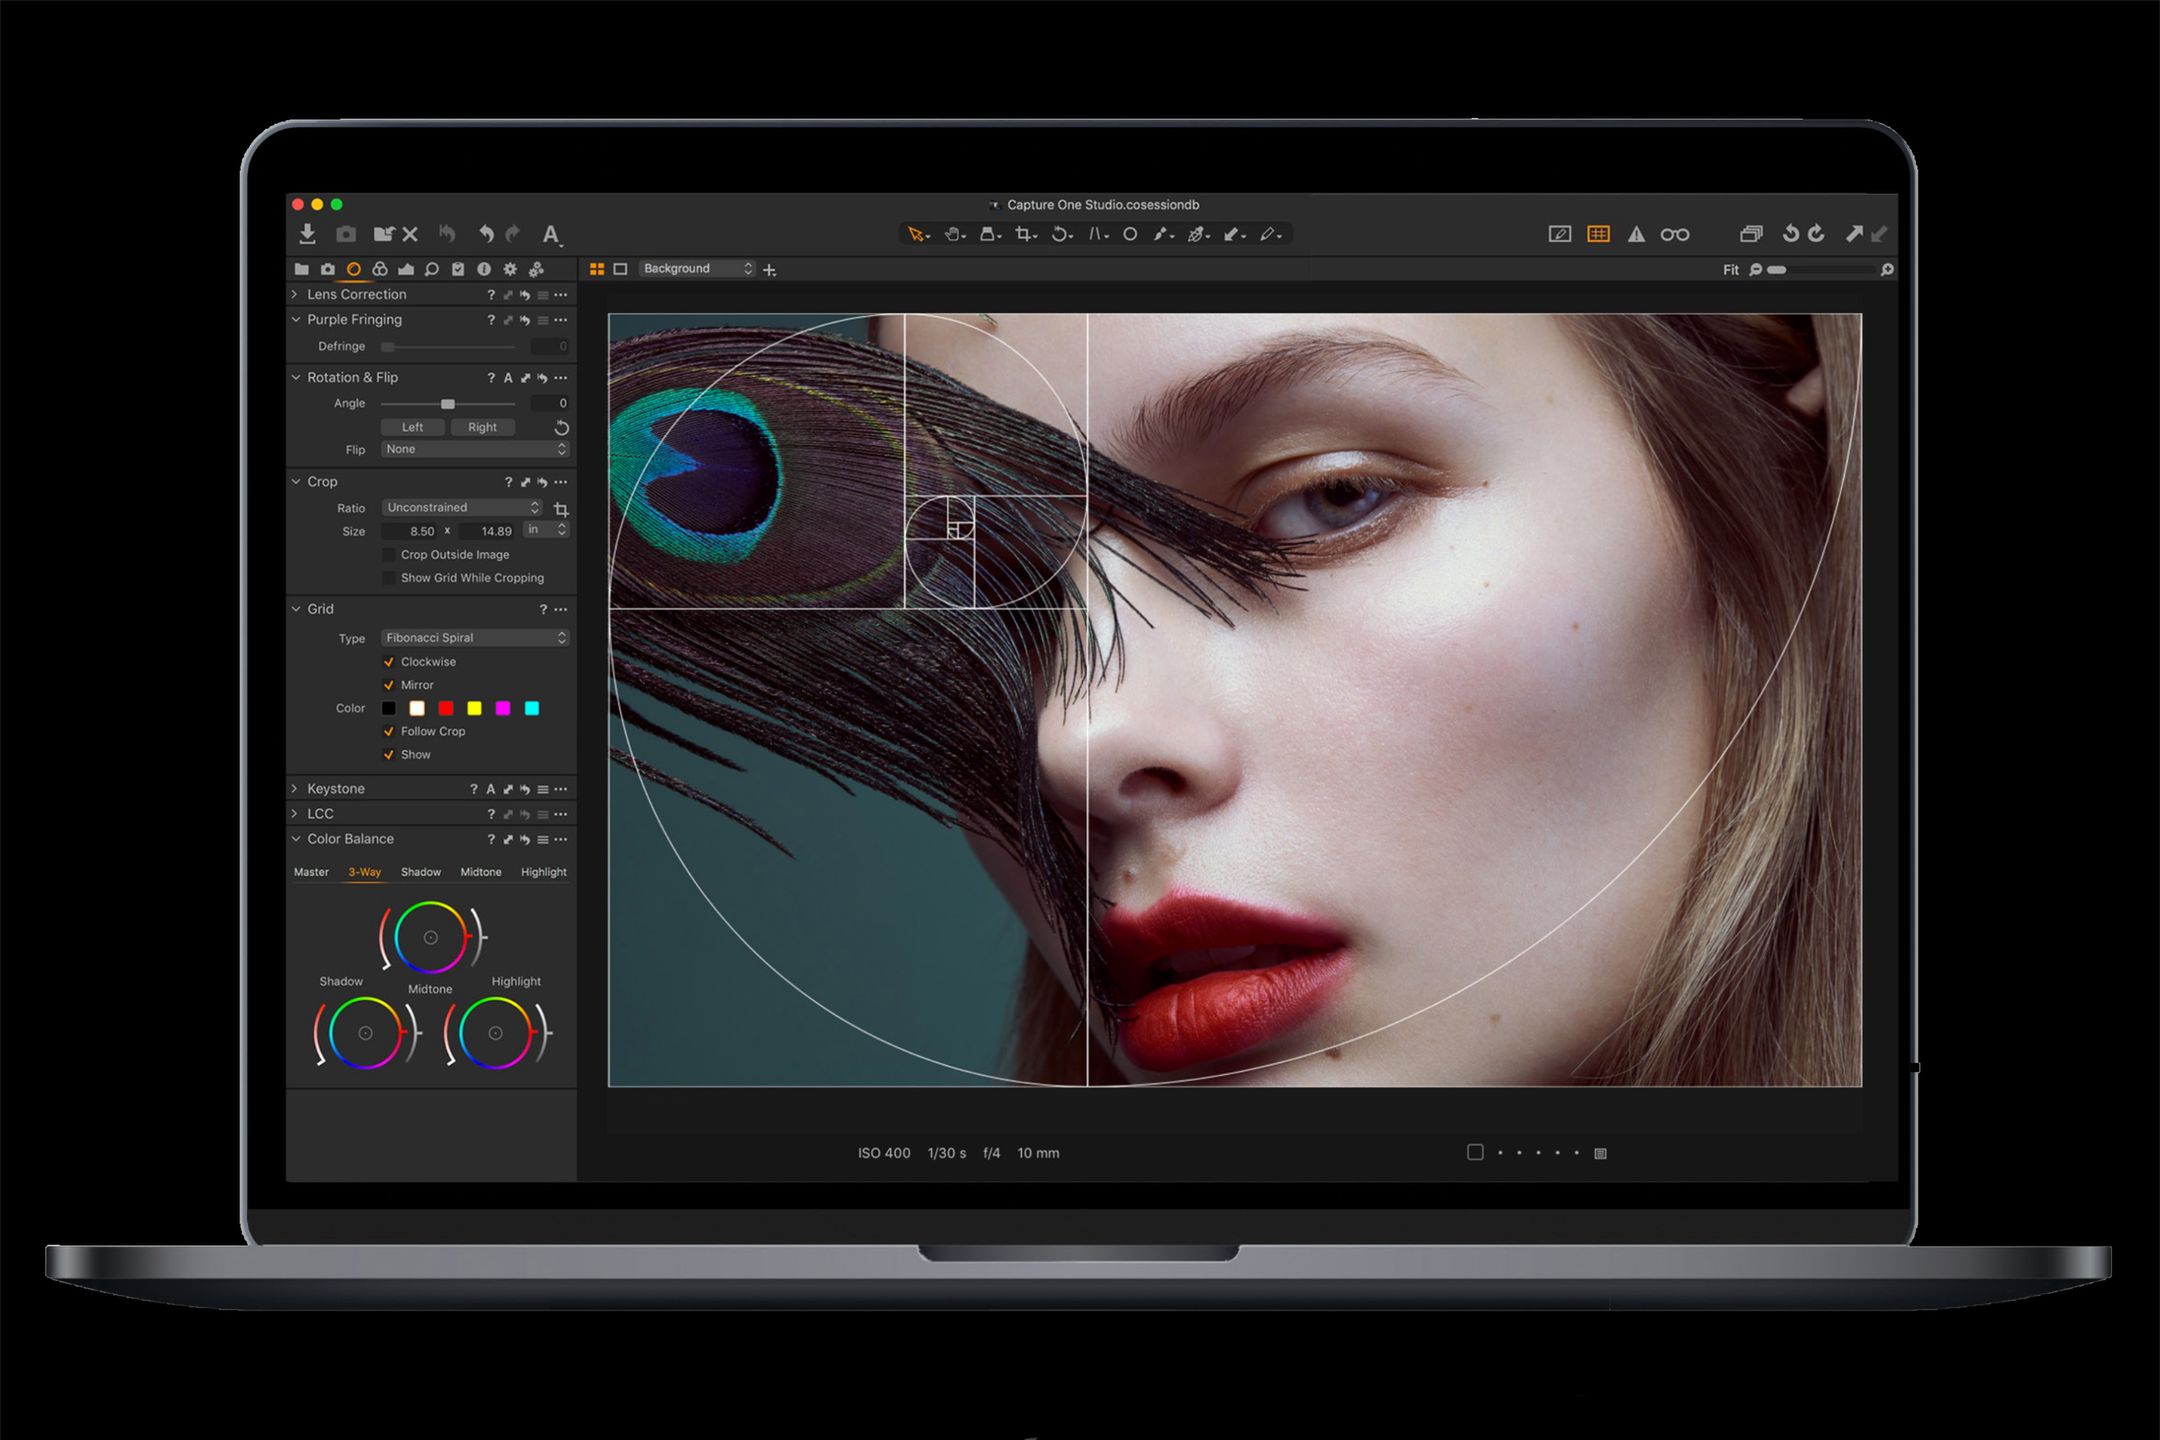Expand the LCC panel
This screenshot has width=2160, height=1440.
tap(295, 814)
